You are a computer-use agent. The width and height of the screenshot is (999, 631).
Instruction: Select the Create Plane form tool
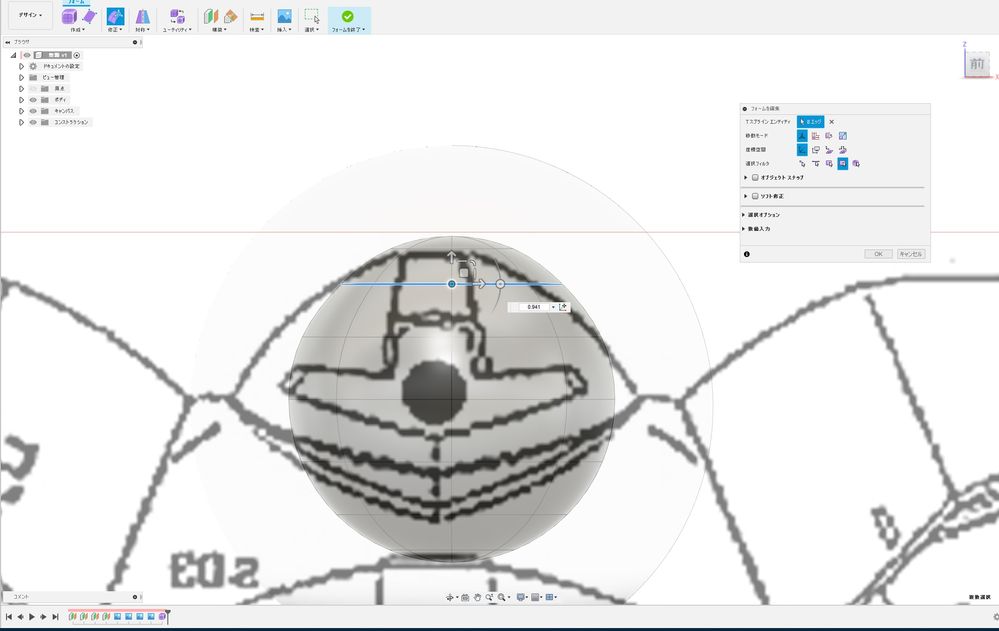(89, 17)
